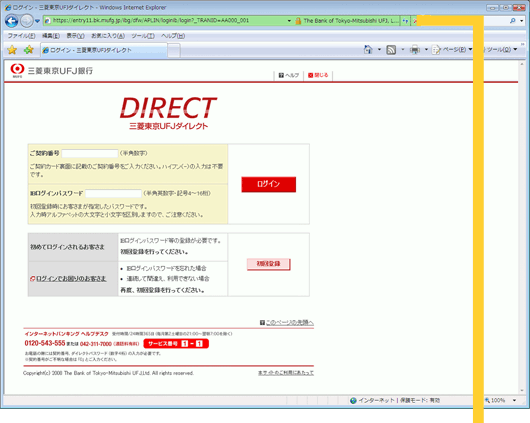Click the Bank of Tokyo-Mitsubishi UFJ certificate label
The height and width of the screenshot is (423, 530).
[x=351, y=21]
